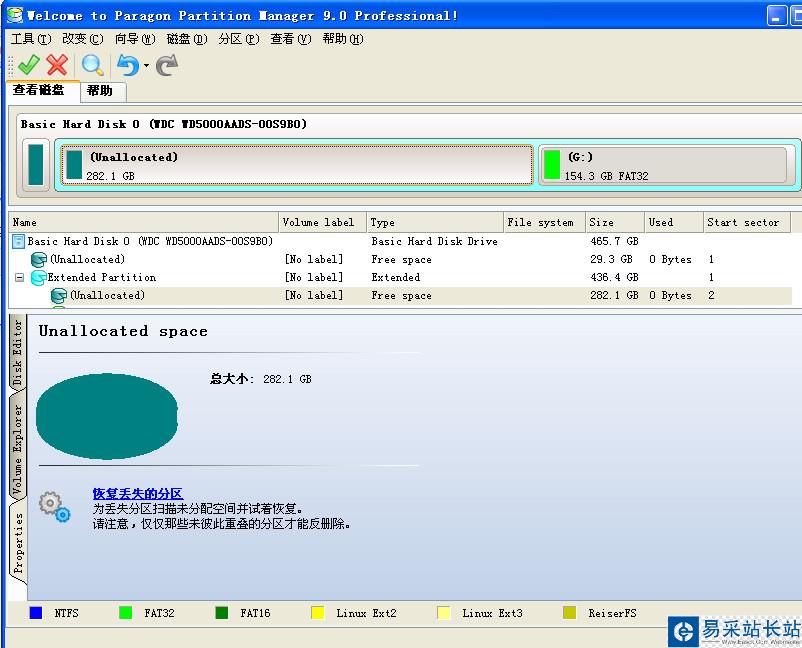
Task: Select the small unallocated block at disk map start
Action: [36, 165]
